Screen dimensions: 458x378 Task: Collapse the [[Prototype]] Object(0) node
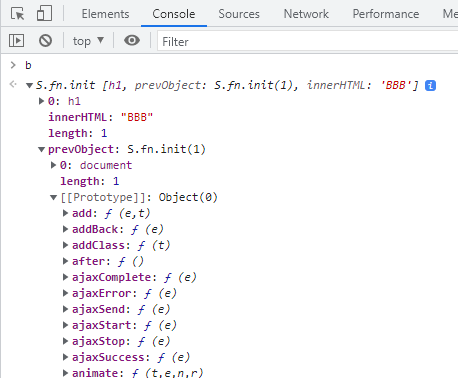click(53, 198)
